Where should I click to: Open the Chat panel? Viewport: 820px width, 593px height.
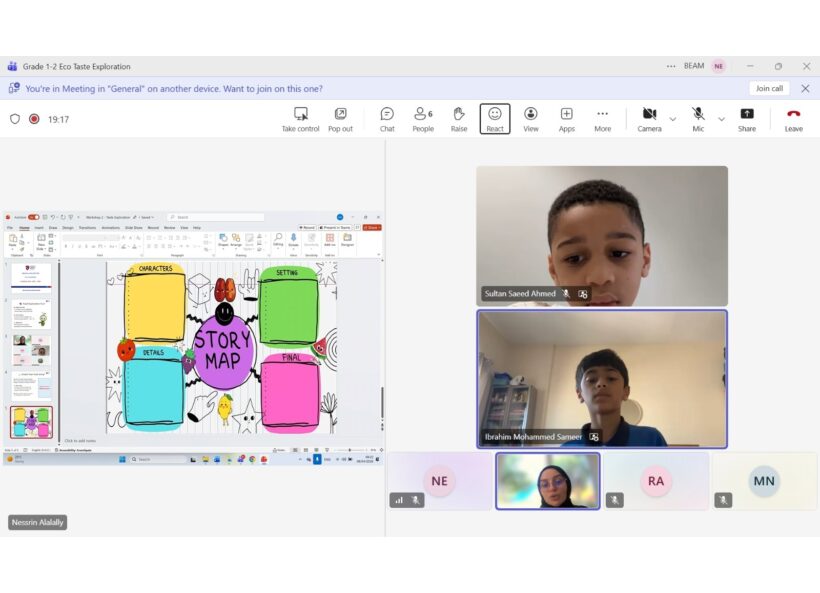[387, 118]
